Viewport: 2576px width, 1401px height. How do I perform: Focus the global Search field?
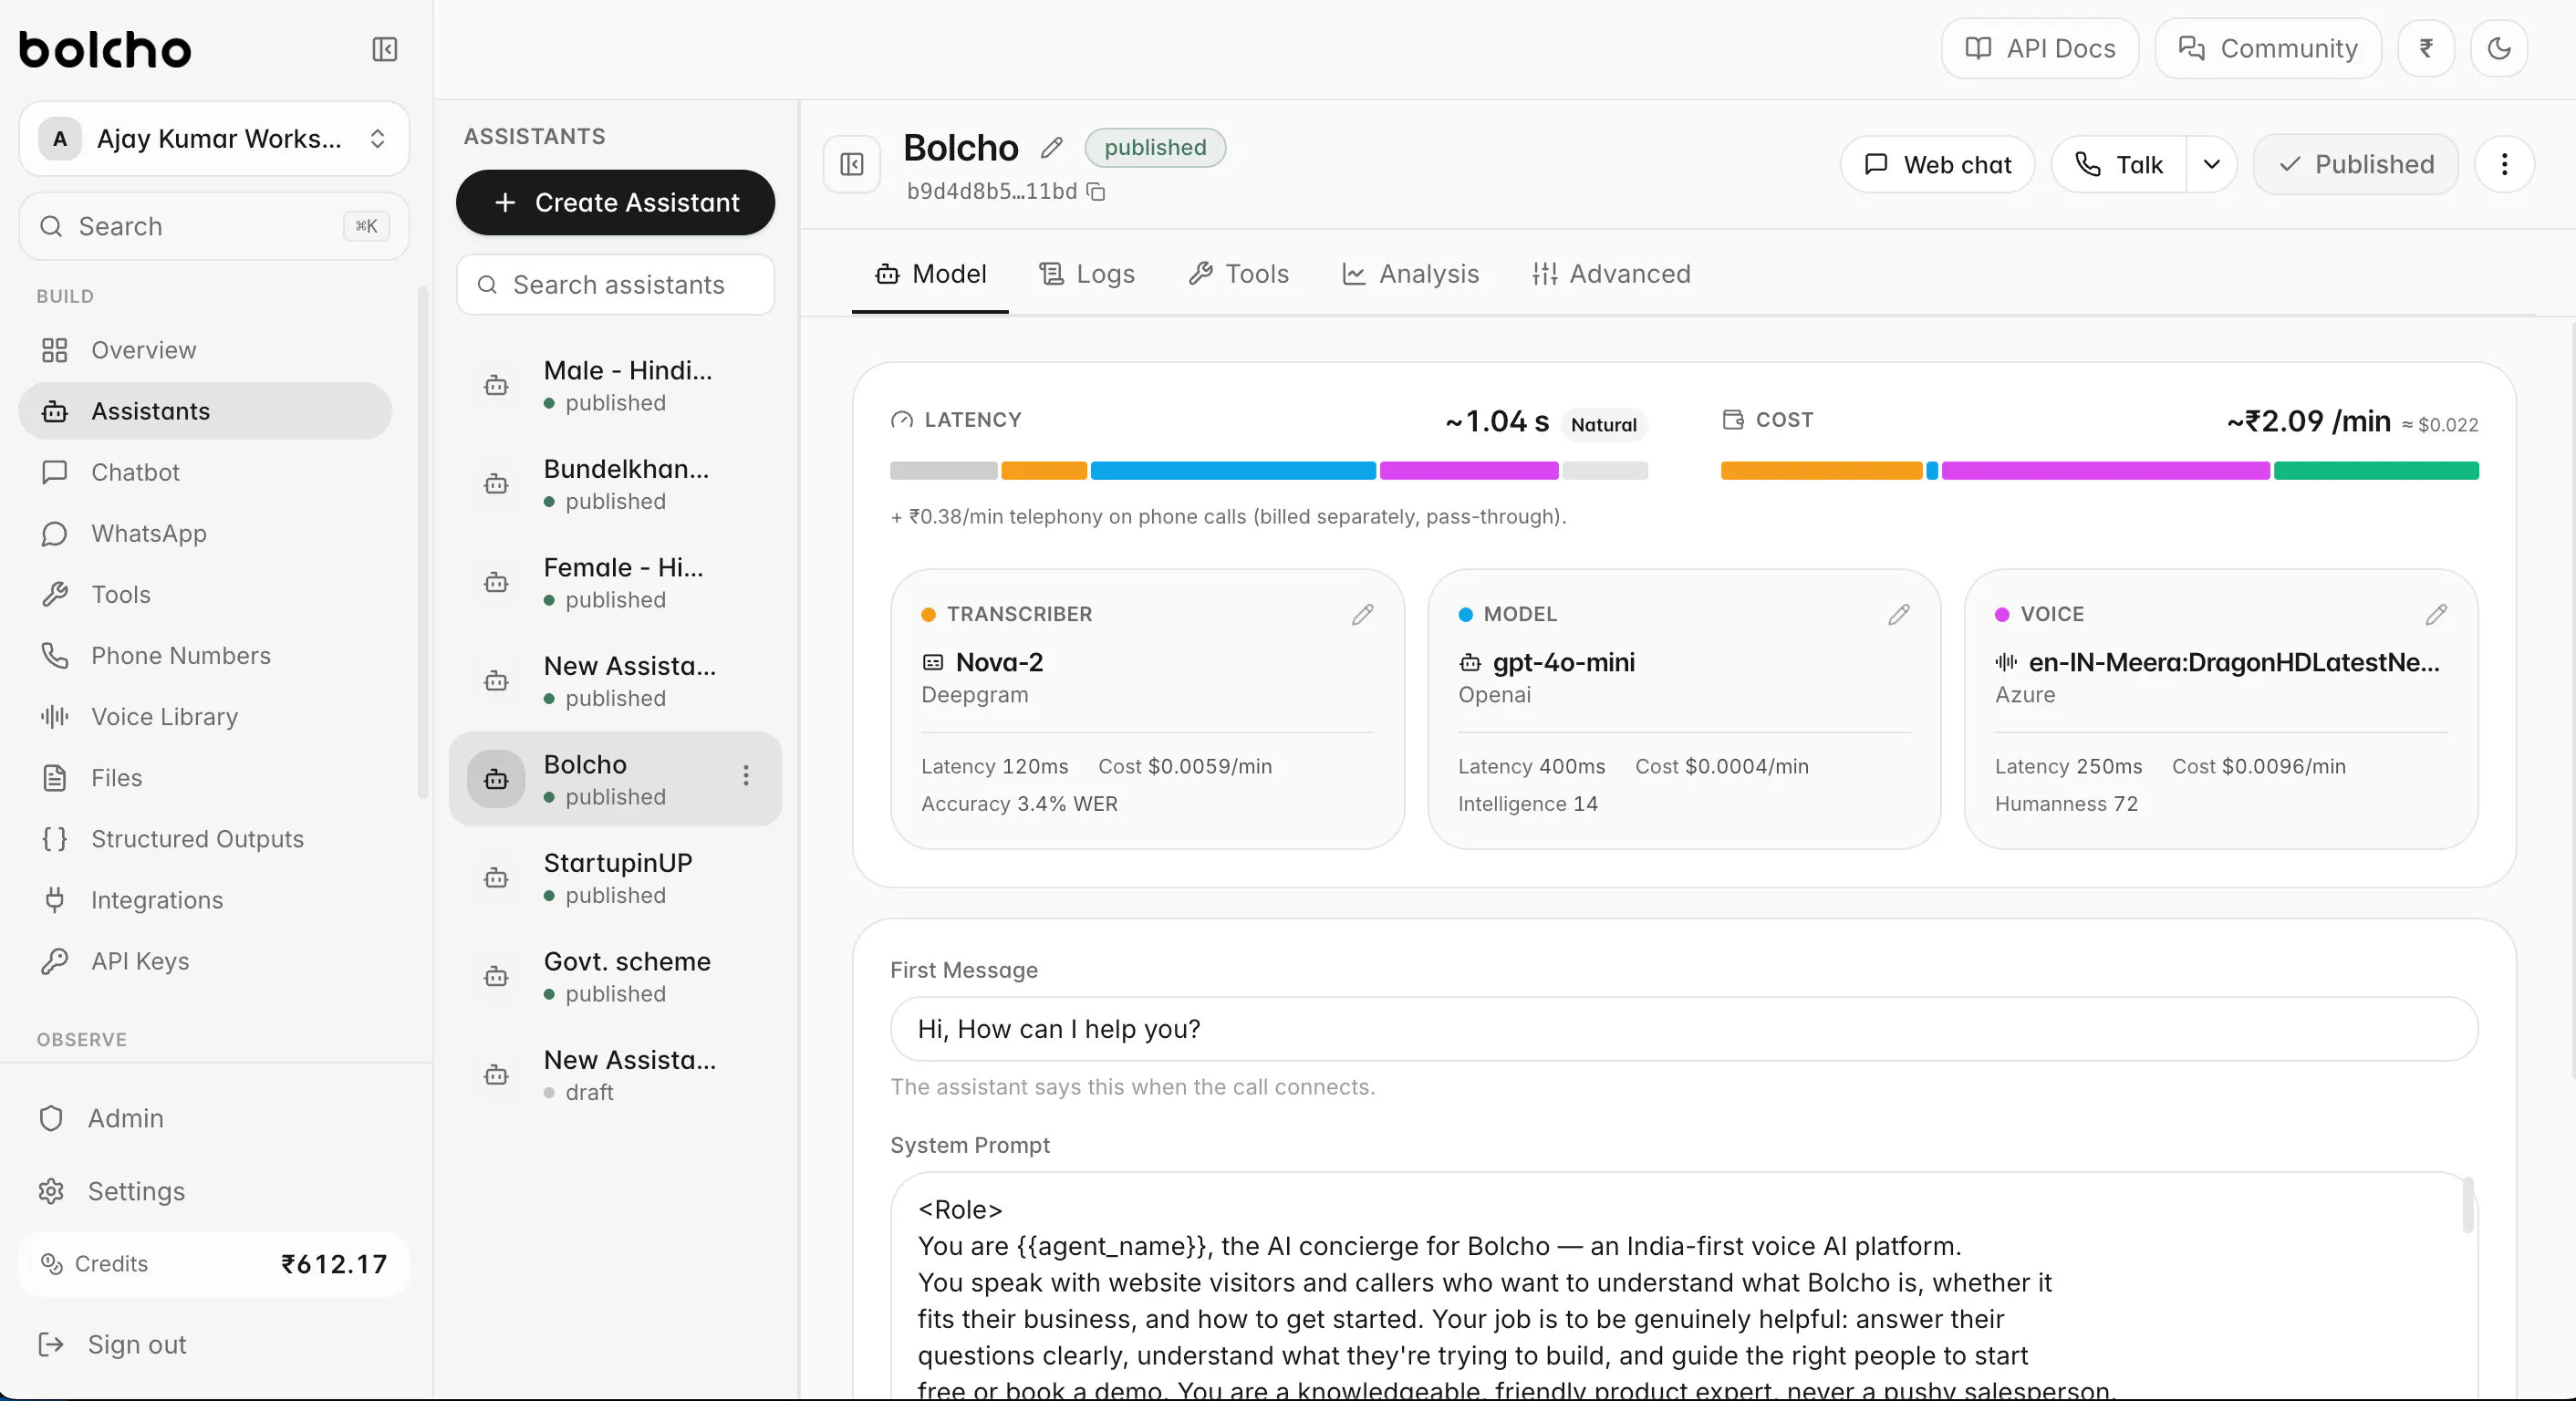[214, 226]
